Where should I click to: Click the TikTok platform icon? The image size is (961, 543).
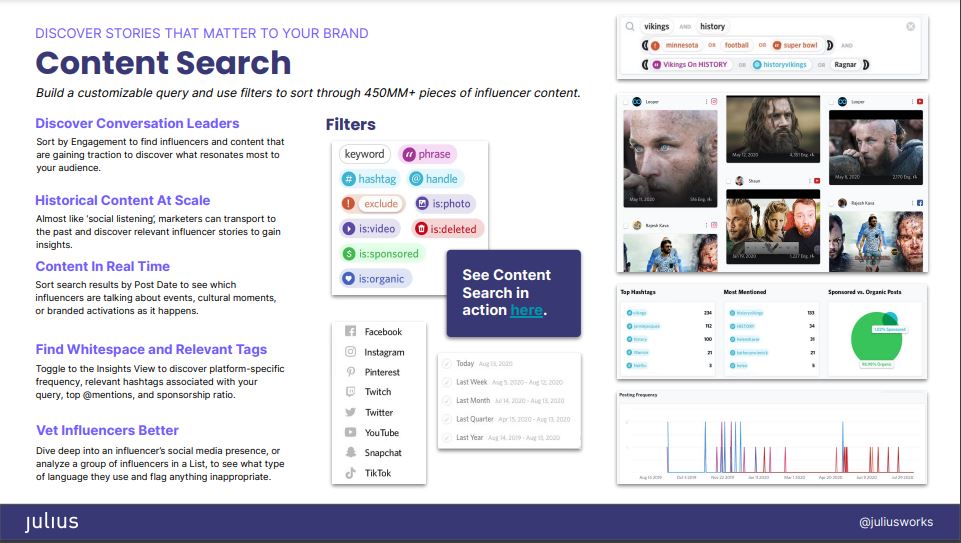tap(351, 473)
